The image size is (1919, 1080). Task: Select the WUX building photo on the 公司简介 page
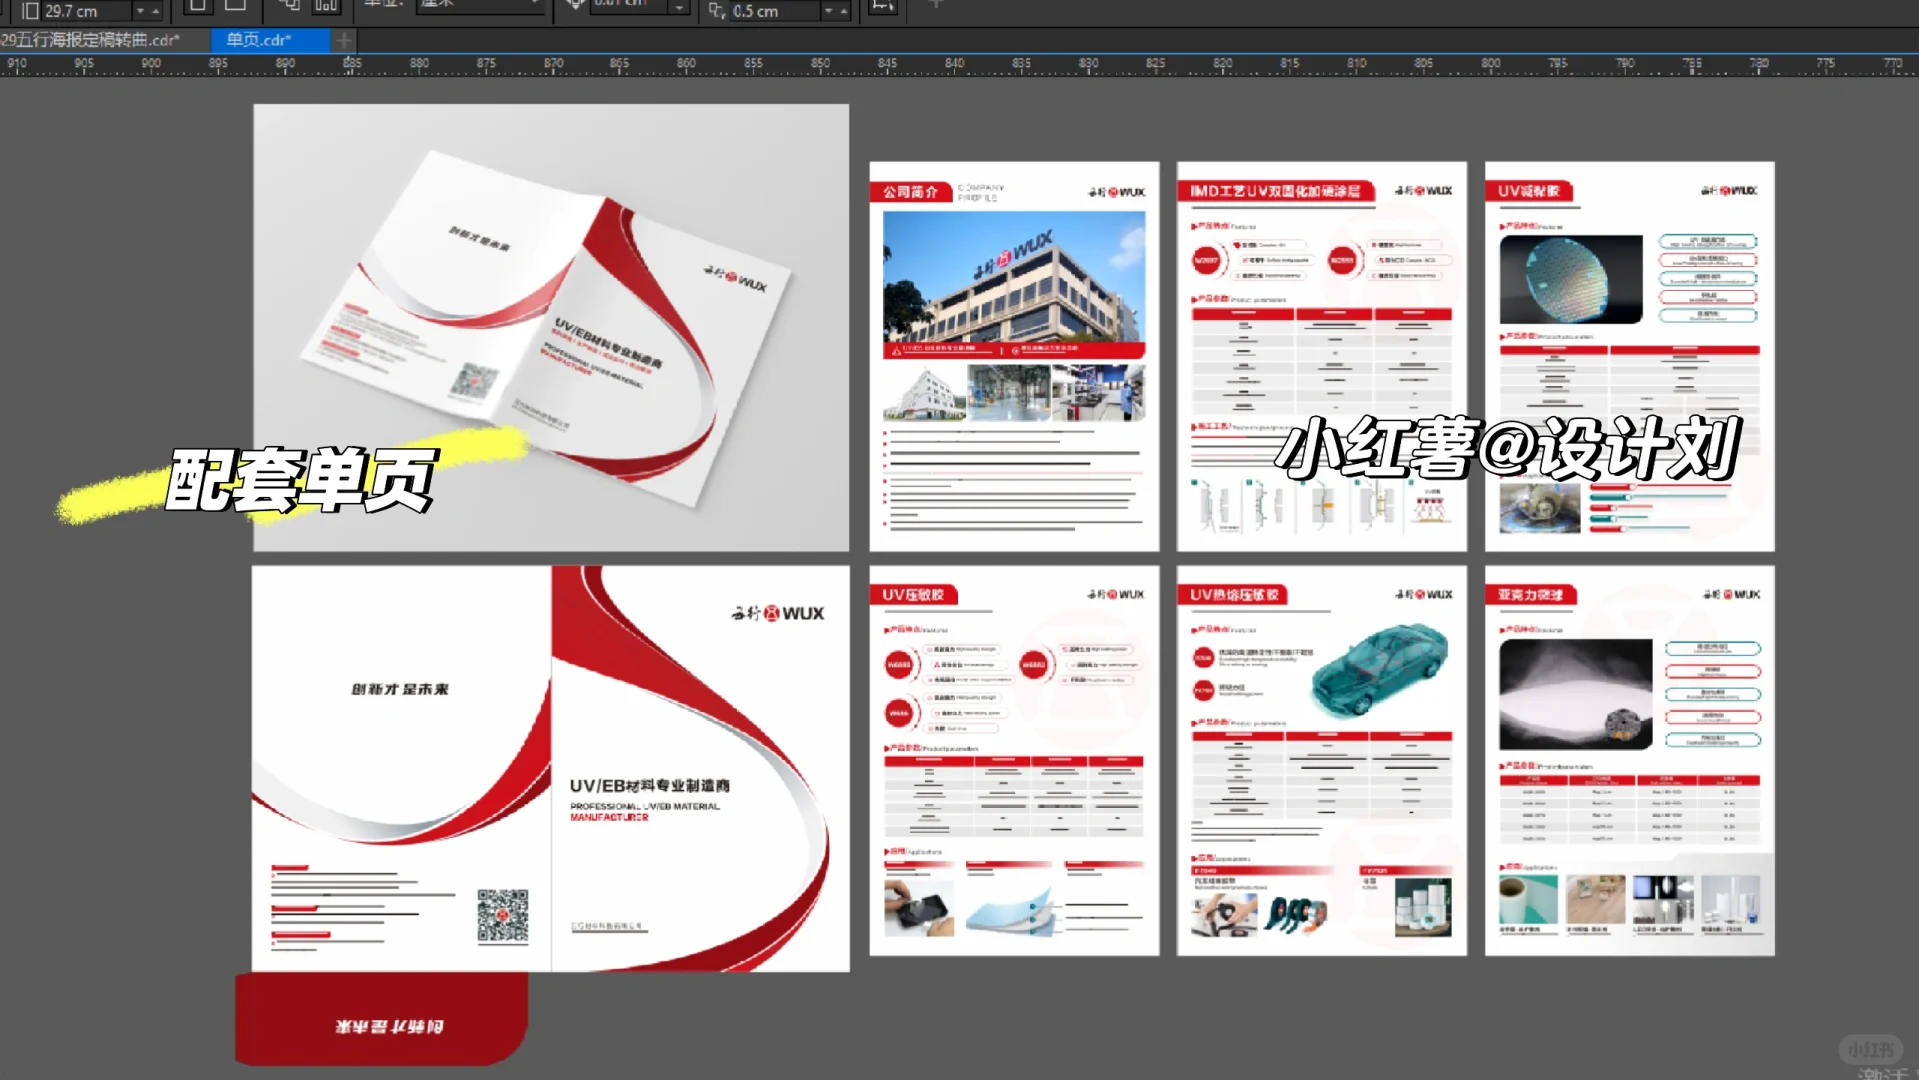point(1014,277)
